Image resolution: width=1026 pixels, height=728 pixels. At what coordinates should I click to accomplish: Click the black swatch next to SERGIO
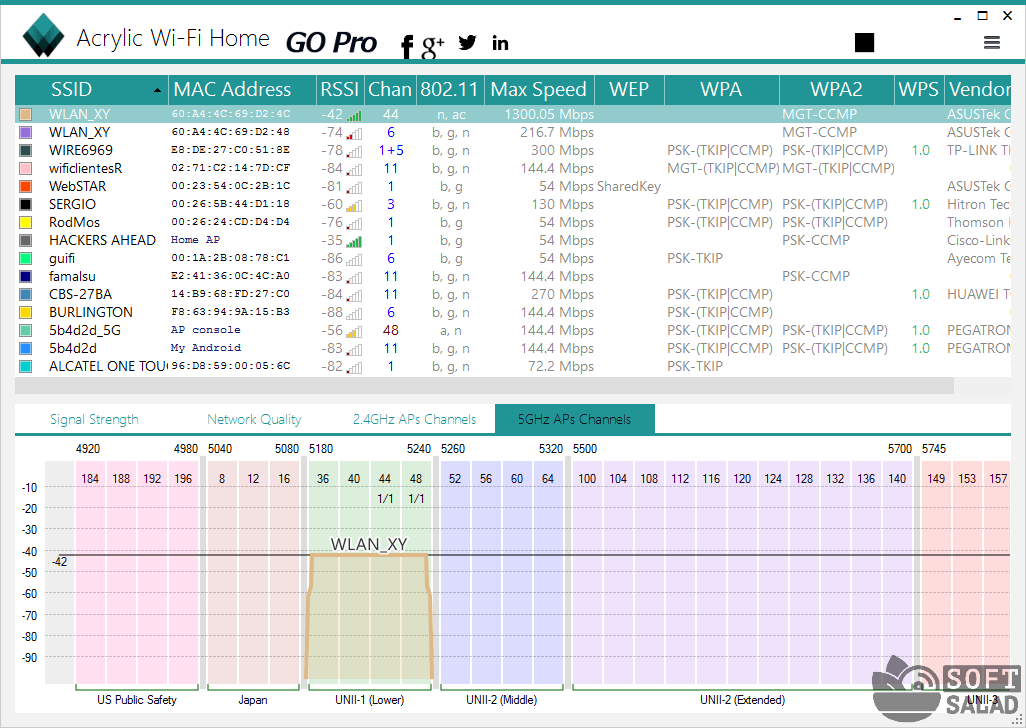click(26, 204)
